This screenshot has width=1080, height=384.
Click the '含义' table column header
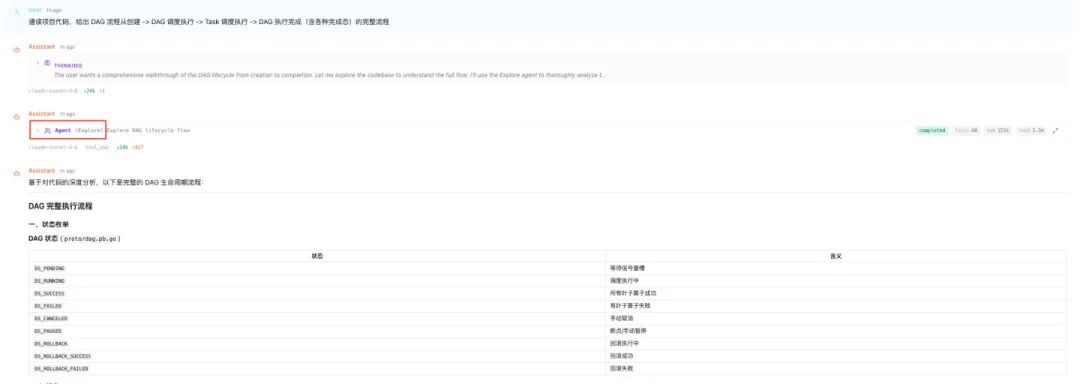835,256
